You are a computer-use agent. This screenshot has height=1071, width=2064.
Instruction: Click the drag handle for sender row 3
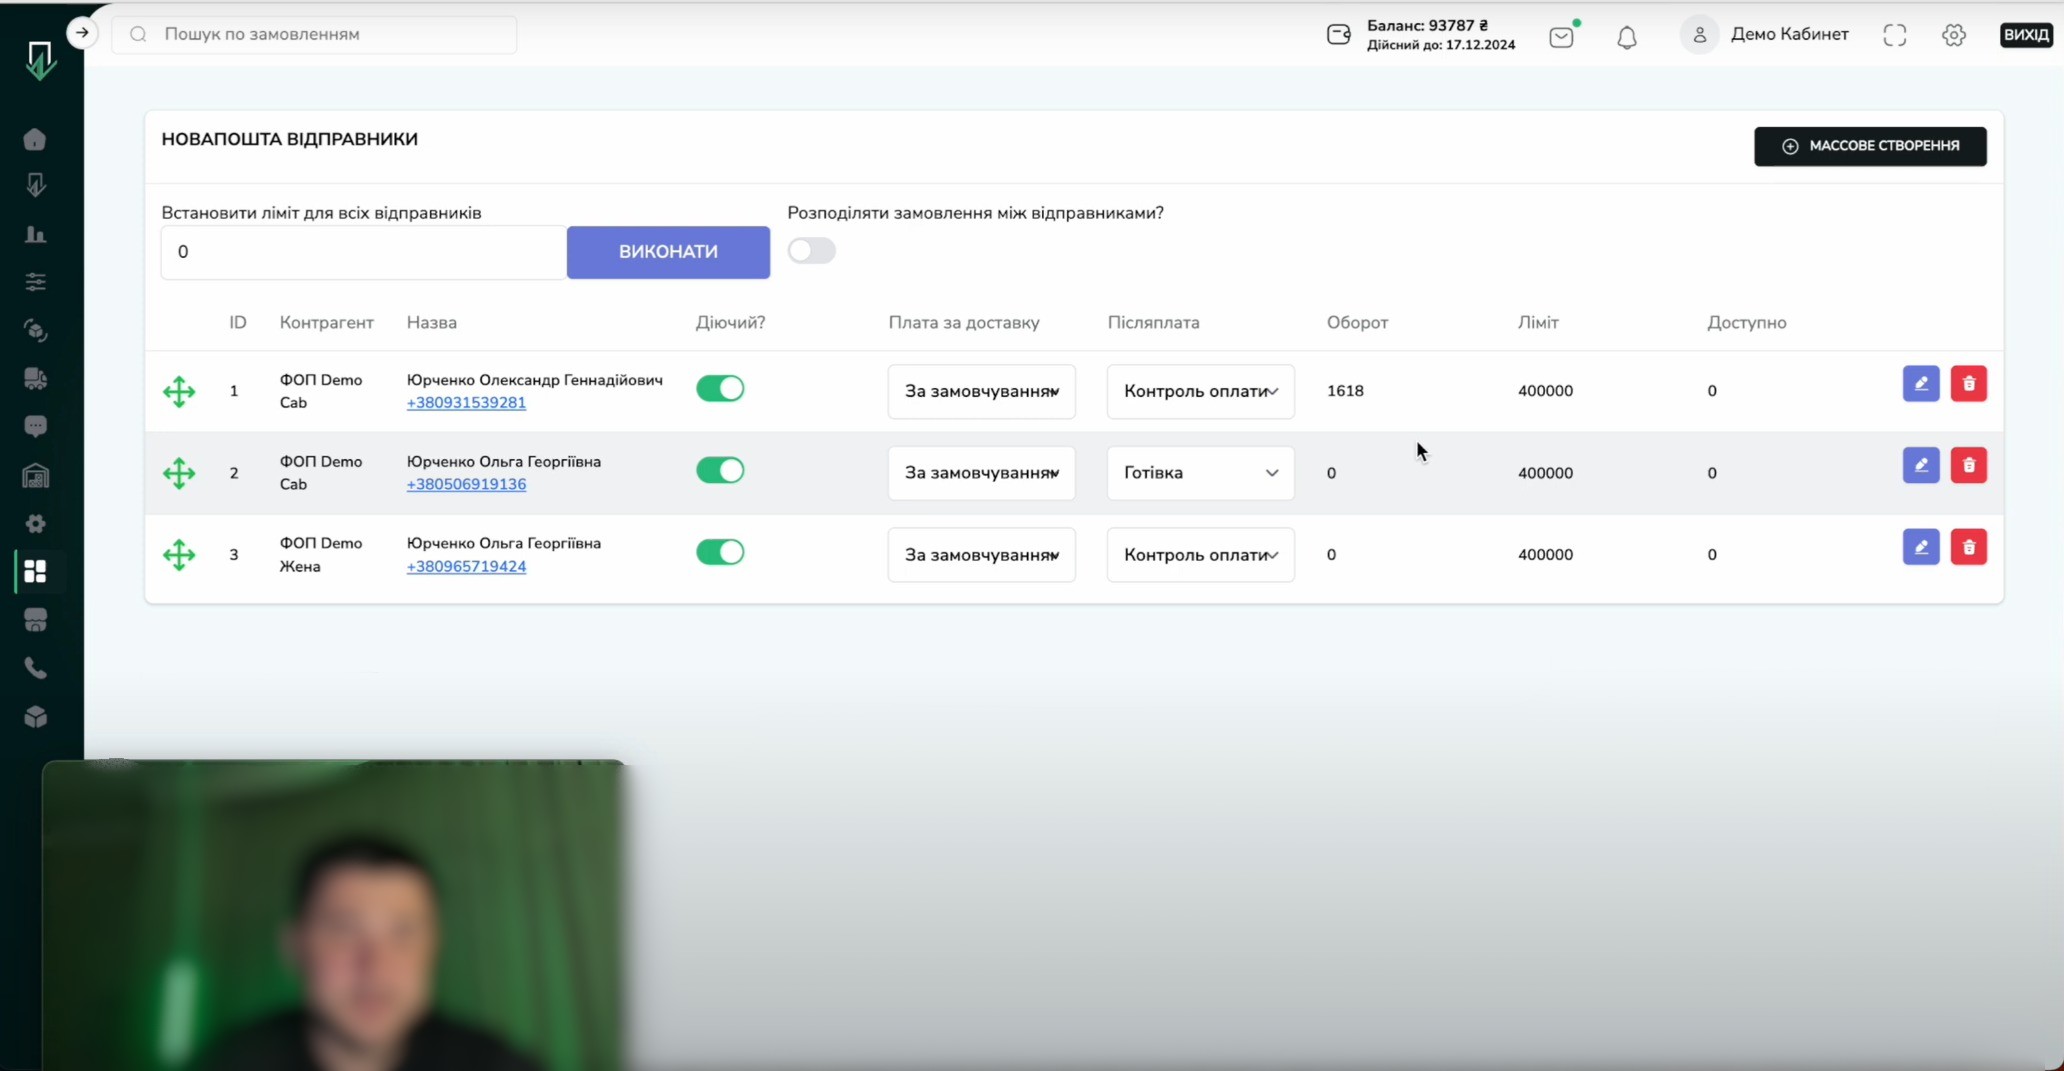pos(179,555)
